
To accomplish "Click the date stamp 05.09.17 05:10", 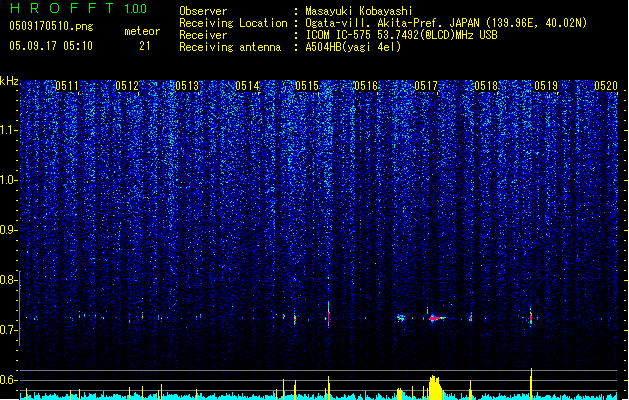I will click(x=51, y=46).
